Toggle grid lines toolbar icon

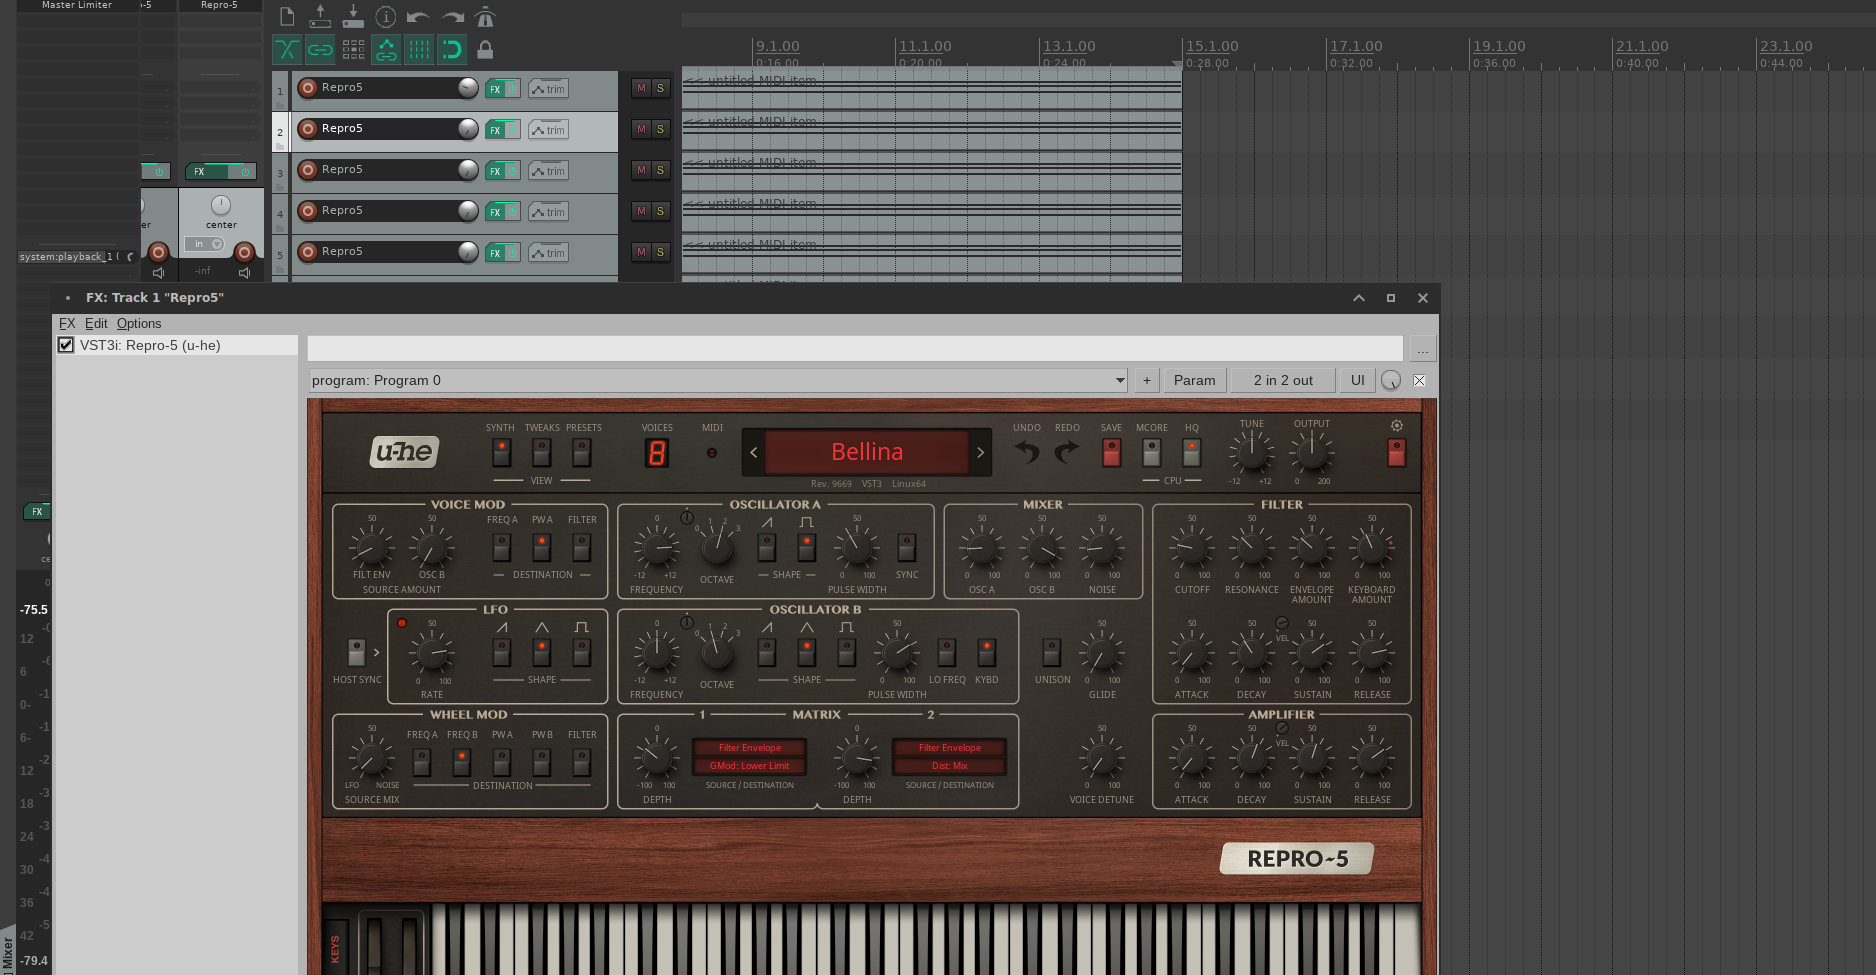[419, 49]
